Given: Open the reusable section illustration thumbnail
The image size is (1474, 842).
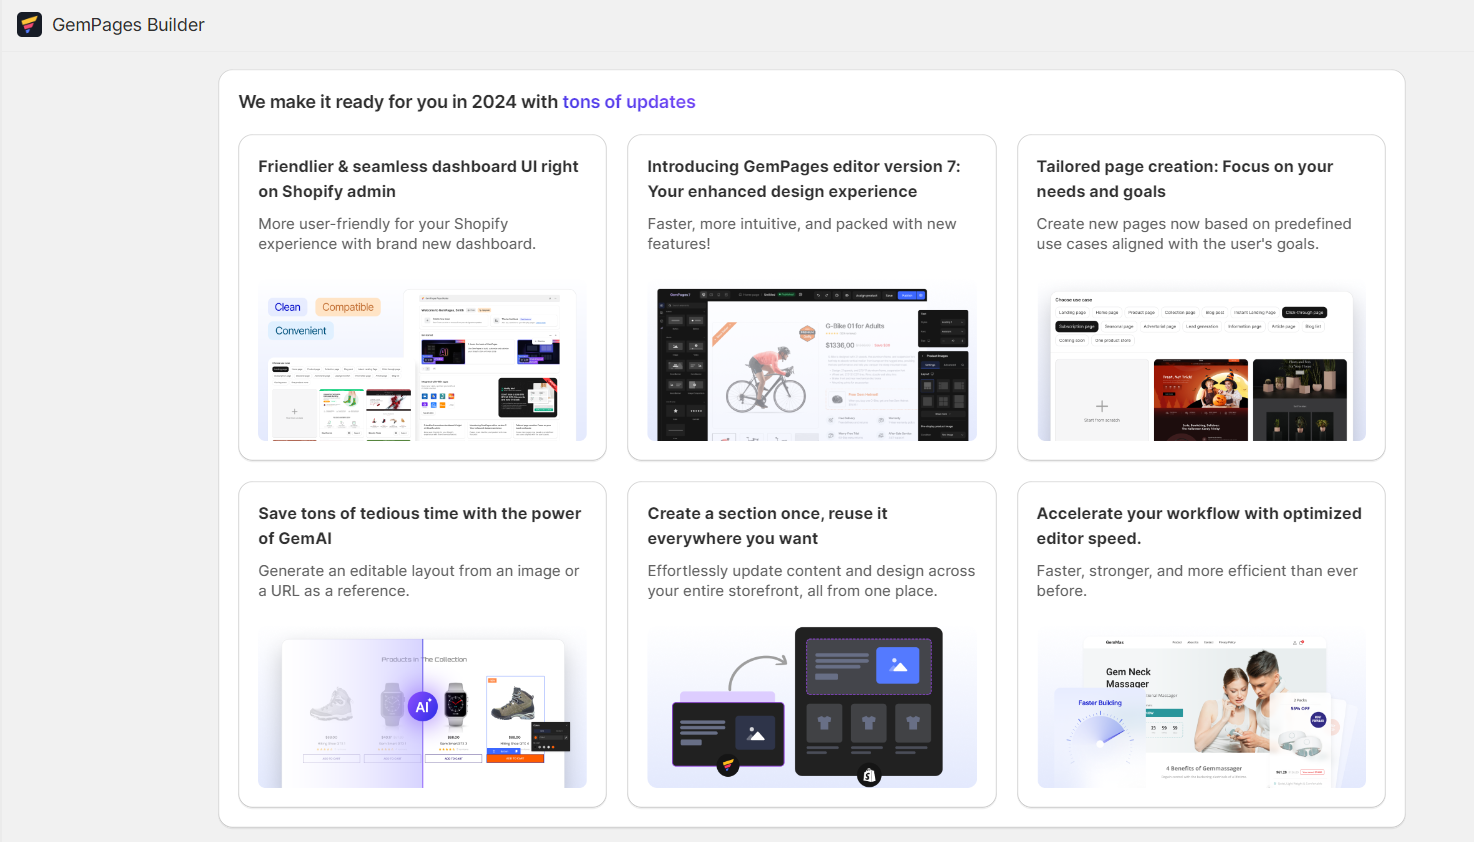Looking at the screenshot, I should 812,706.
